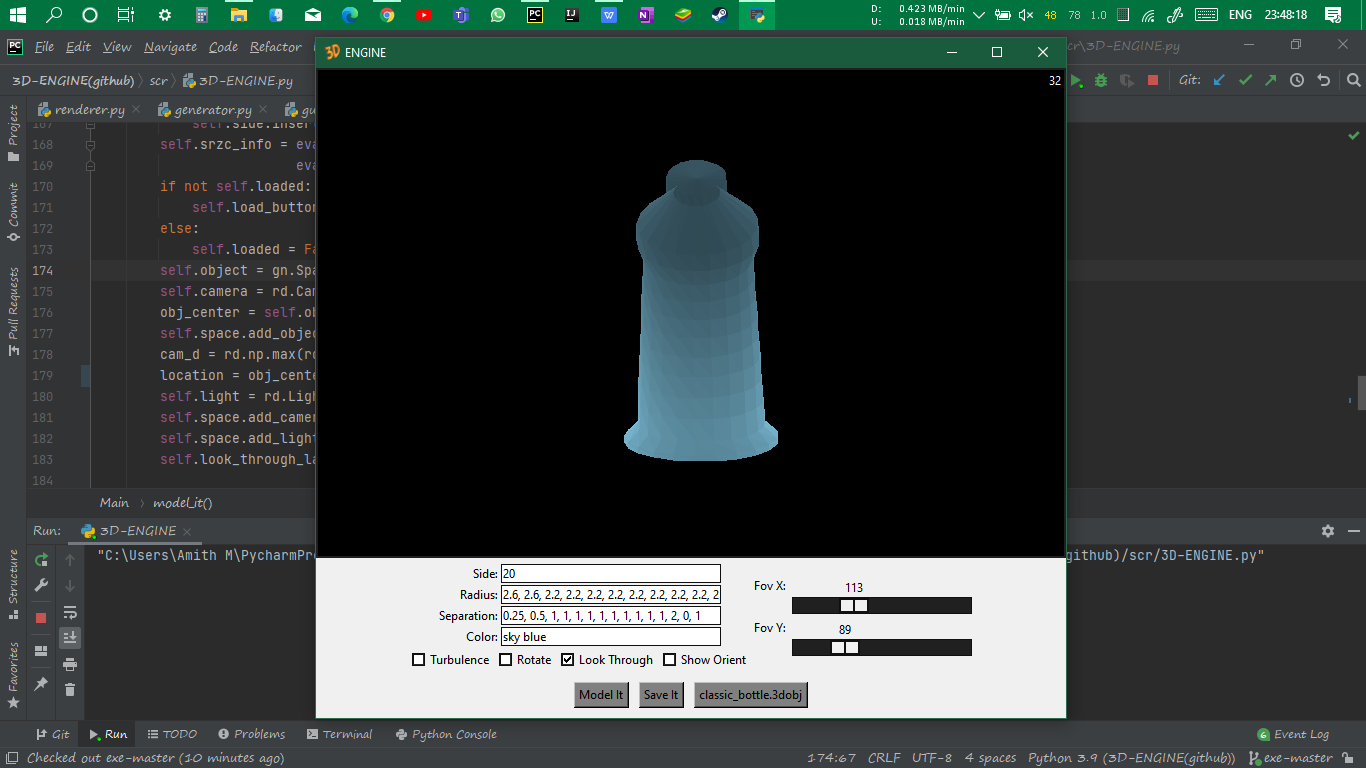1366x768 pixels.
Task: Open Run panel settings gear
Action: 1328,531
